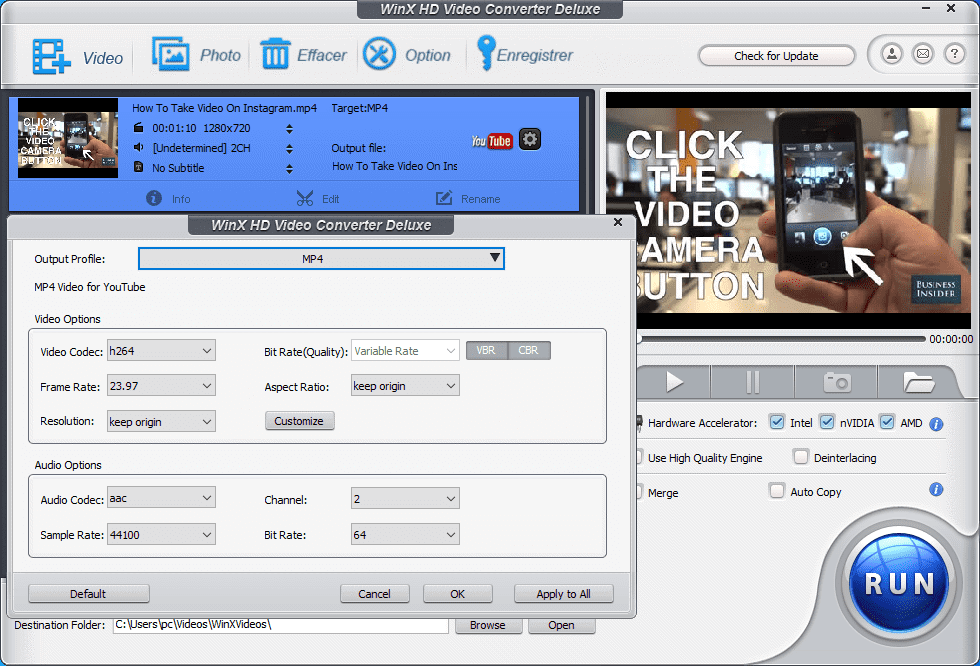The height and width of the screenshot is (666, 980).
Task: Open the Sample Rate 44100 dropdown
Action: click(161, 534)
